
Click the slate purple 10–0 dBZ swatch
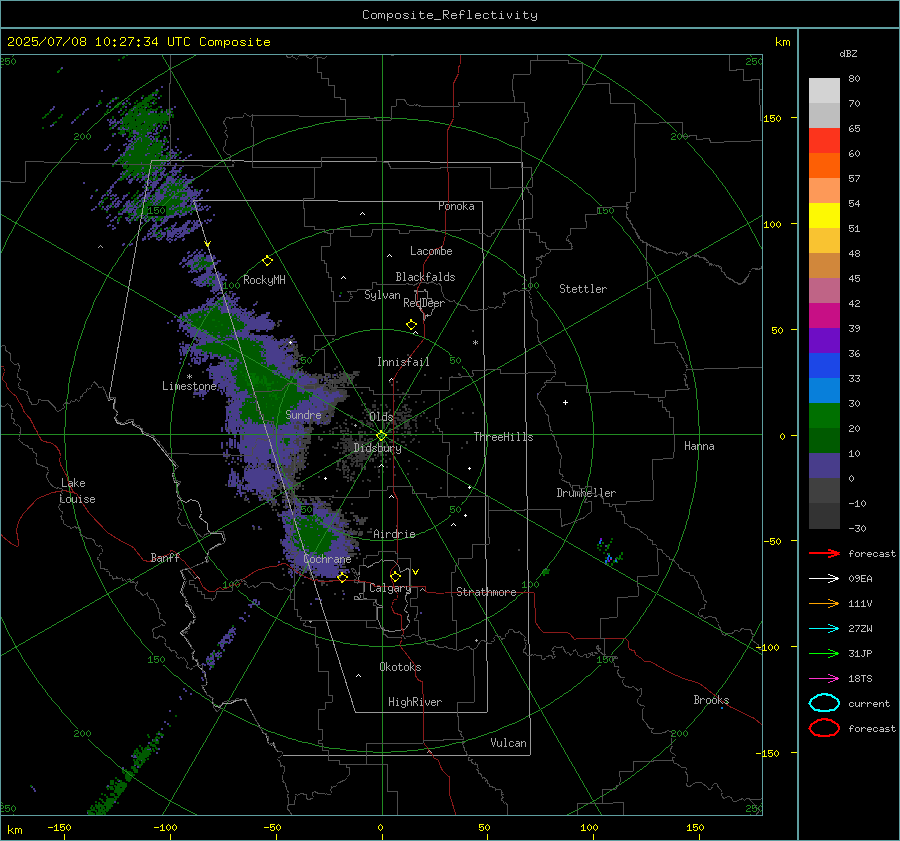(824, 466)
